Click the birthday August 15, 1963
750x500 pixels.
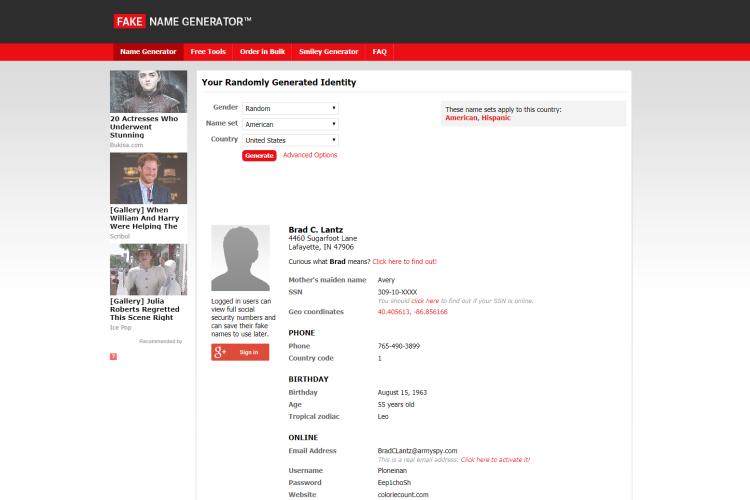(402, 392)
